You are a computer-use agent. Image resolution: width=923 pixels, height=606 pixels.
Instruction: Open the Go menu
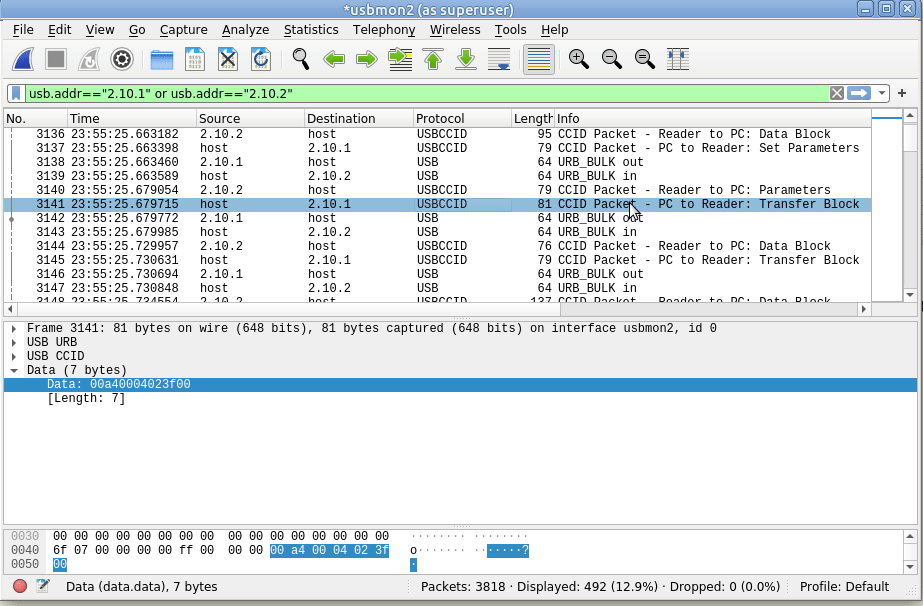(137, 29)
